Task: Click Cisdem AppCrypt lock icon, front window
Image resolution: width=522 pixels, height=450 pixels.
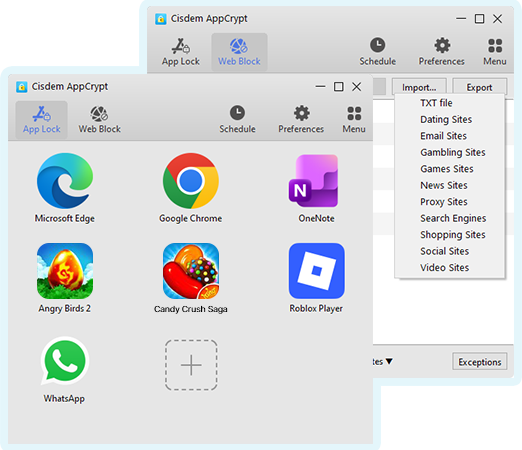Action: point(22,87)
